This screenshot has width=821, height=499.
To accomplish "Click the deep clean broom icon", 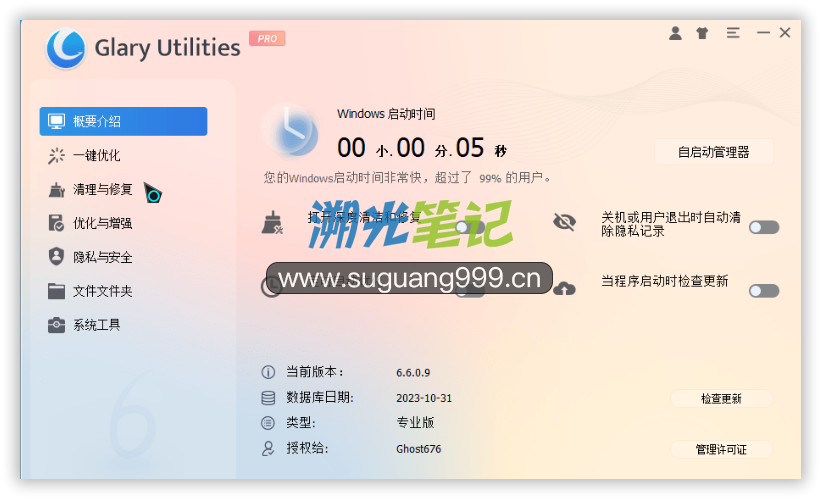I will (x=272, y=223).
